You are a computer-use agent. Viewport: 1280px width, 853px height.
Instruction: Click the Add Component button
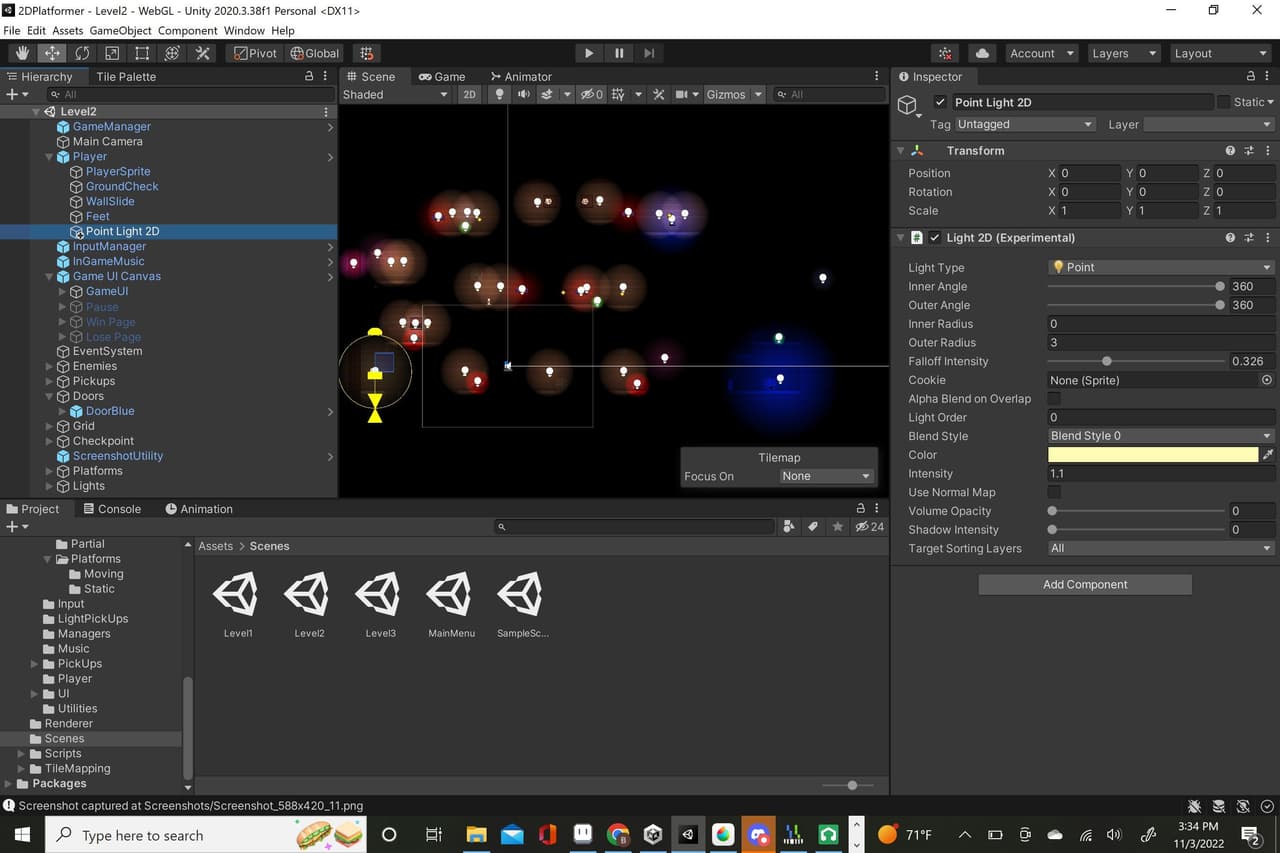pyautogui.click(x=1085, y=585)
